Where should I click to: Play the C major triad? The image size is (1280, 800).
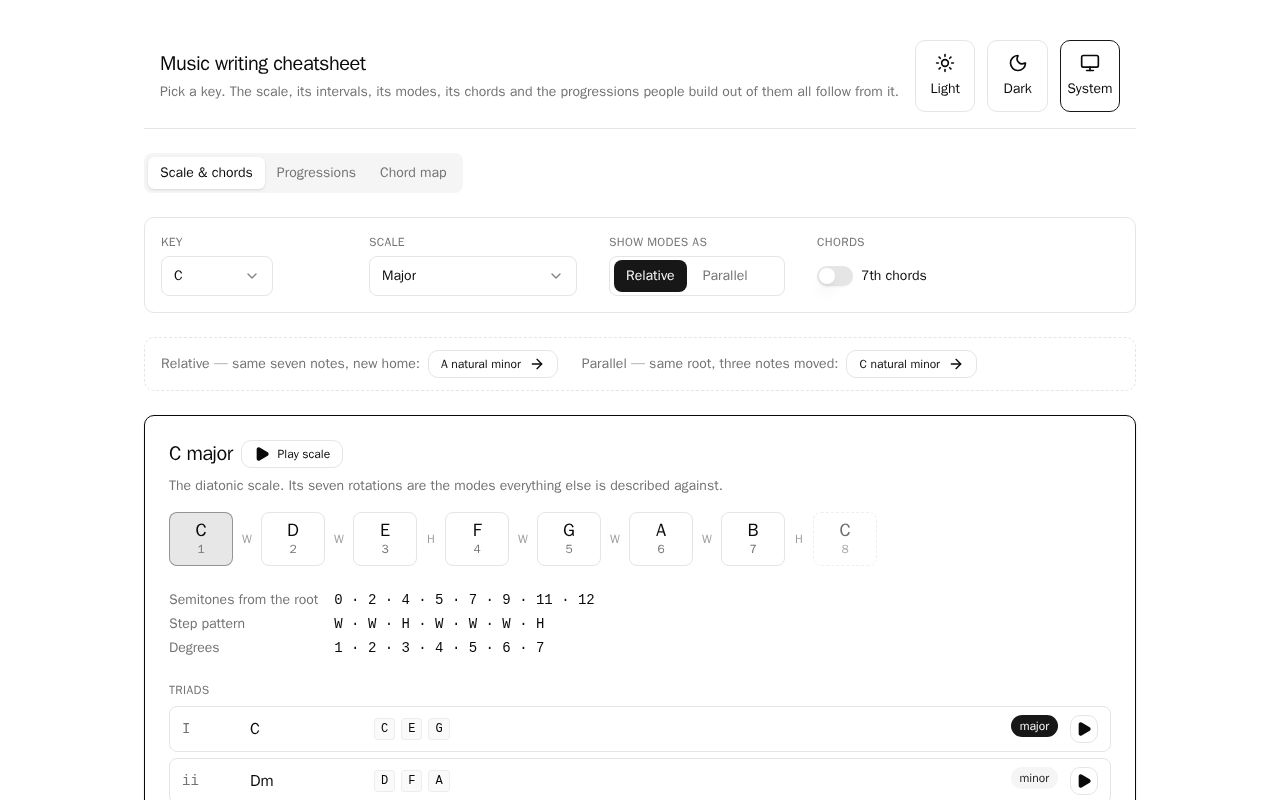point(1084,729)
